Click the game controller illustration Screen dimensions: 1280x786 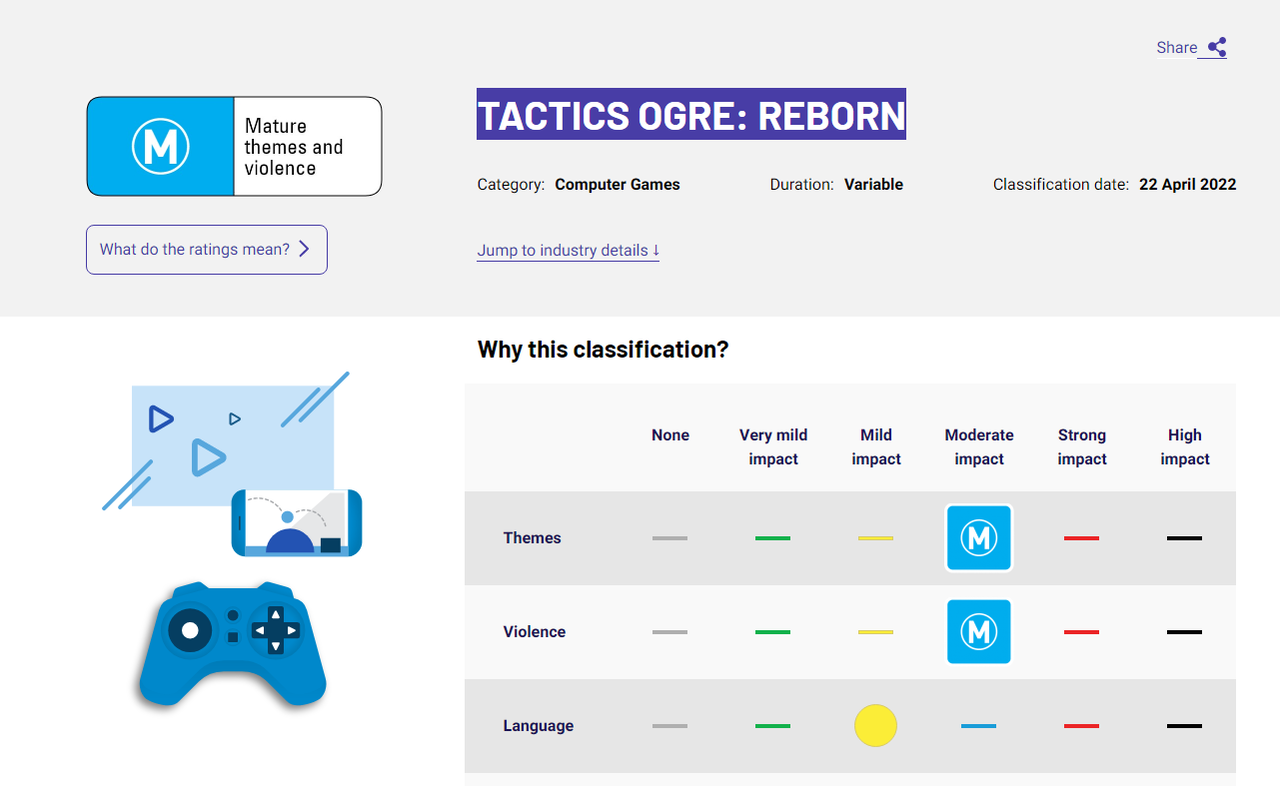233,643
